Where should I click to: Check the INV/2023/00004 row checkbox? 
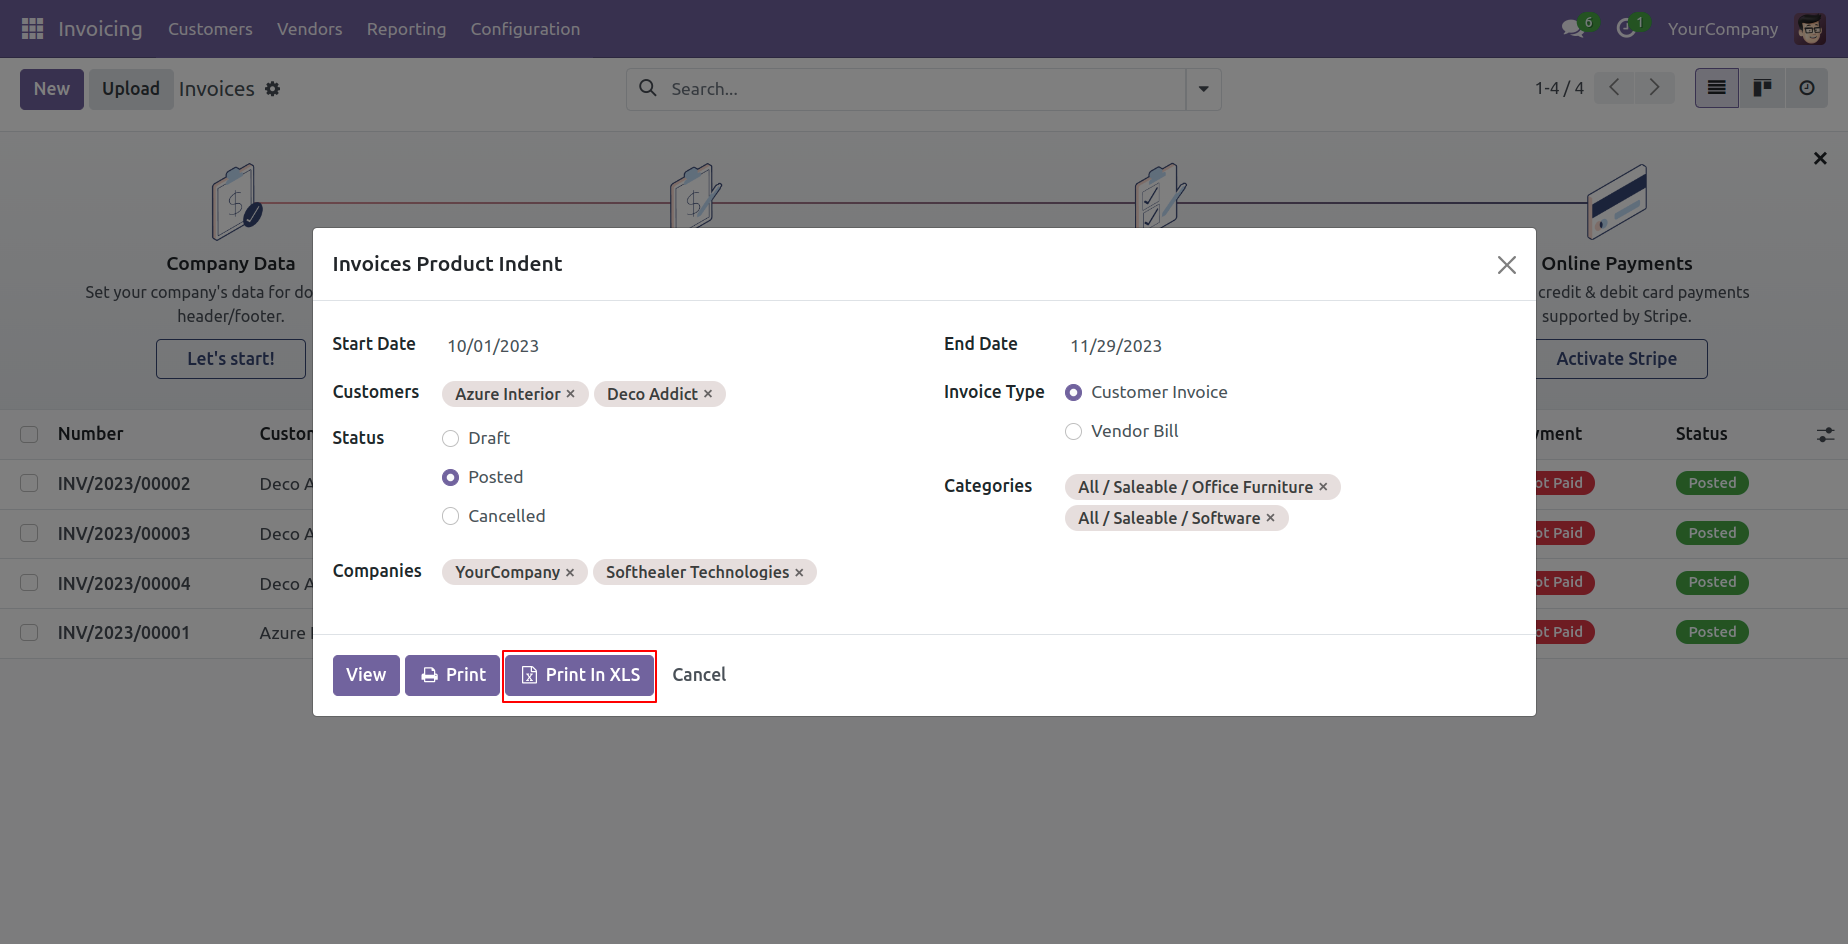tap(29, 583)
